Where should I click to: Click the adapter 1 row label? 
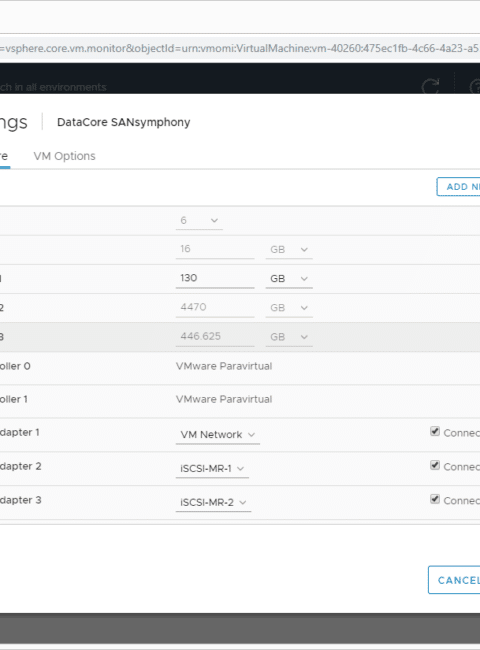(20, 432)
